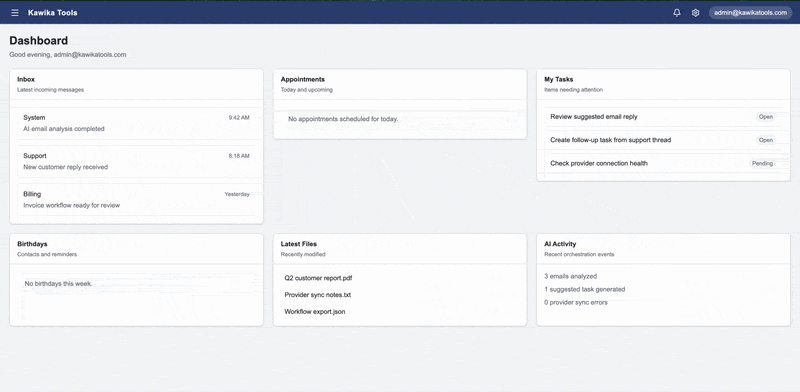This screenshot has width=800, height=392.
Task: Click the Appointments card heading
Action: click(303, 80)
